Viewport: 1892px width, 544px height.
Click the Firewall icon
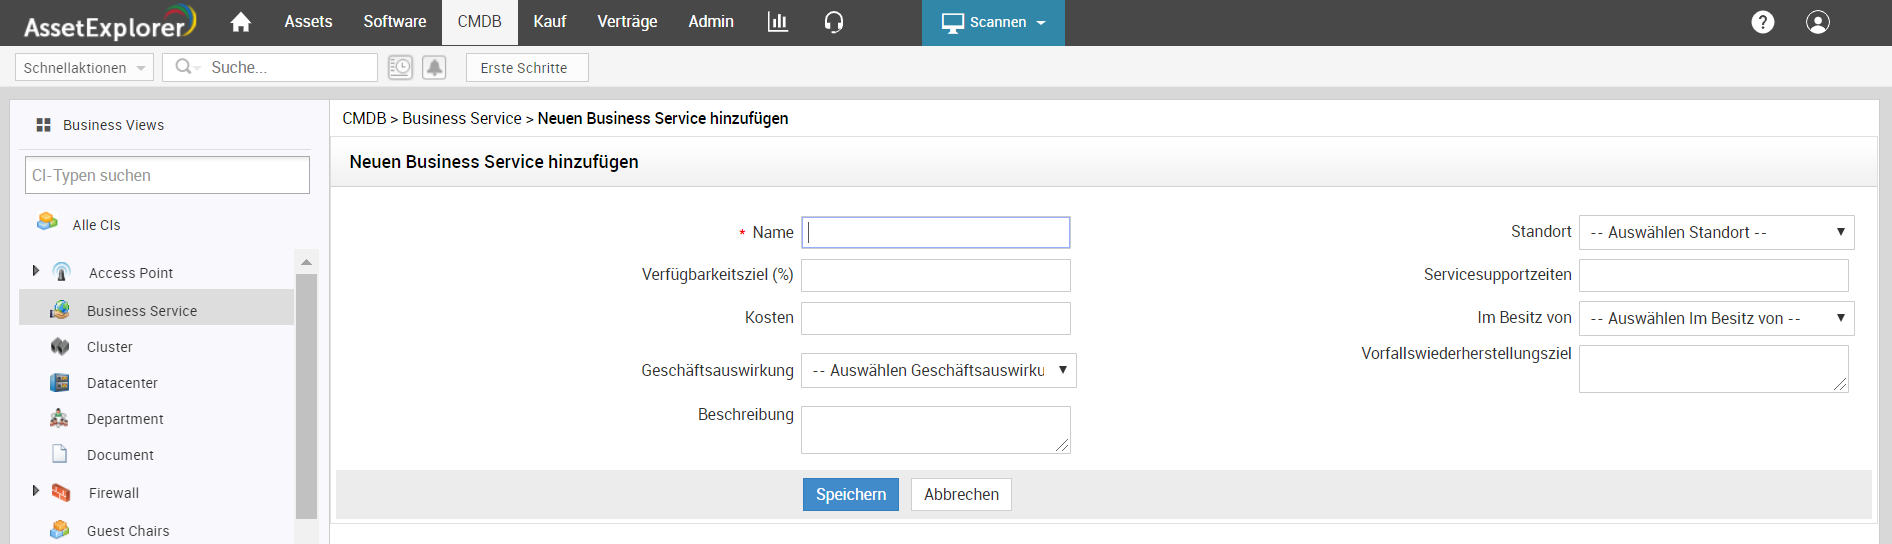[x=61, y=492]
